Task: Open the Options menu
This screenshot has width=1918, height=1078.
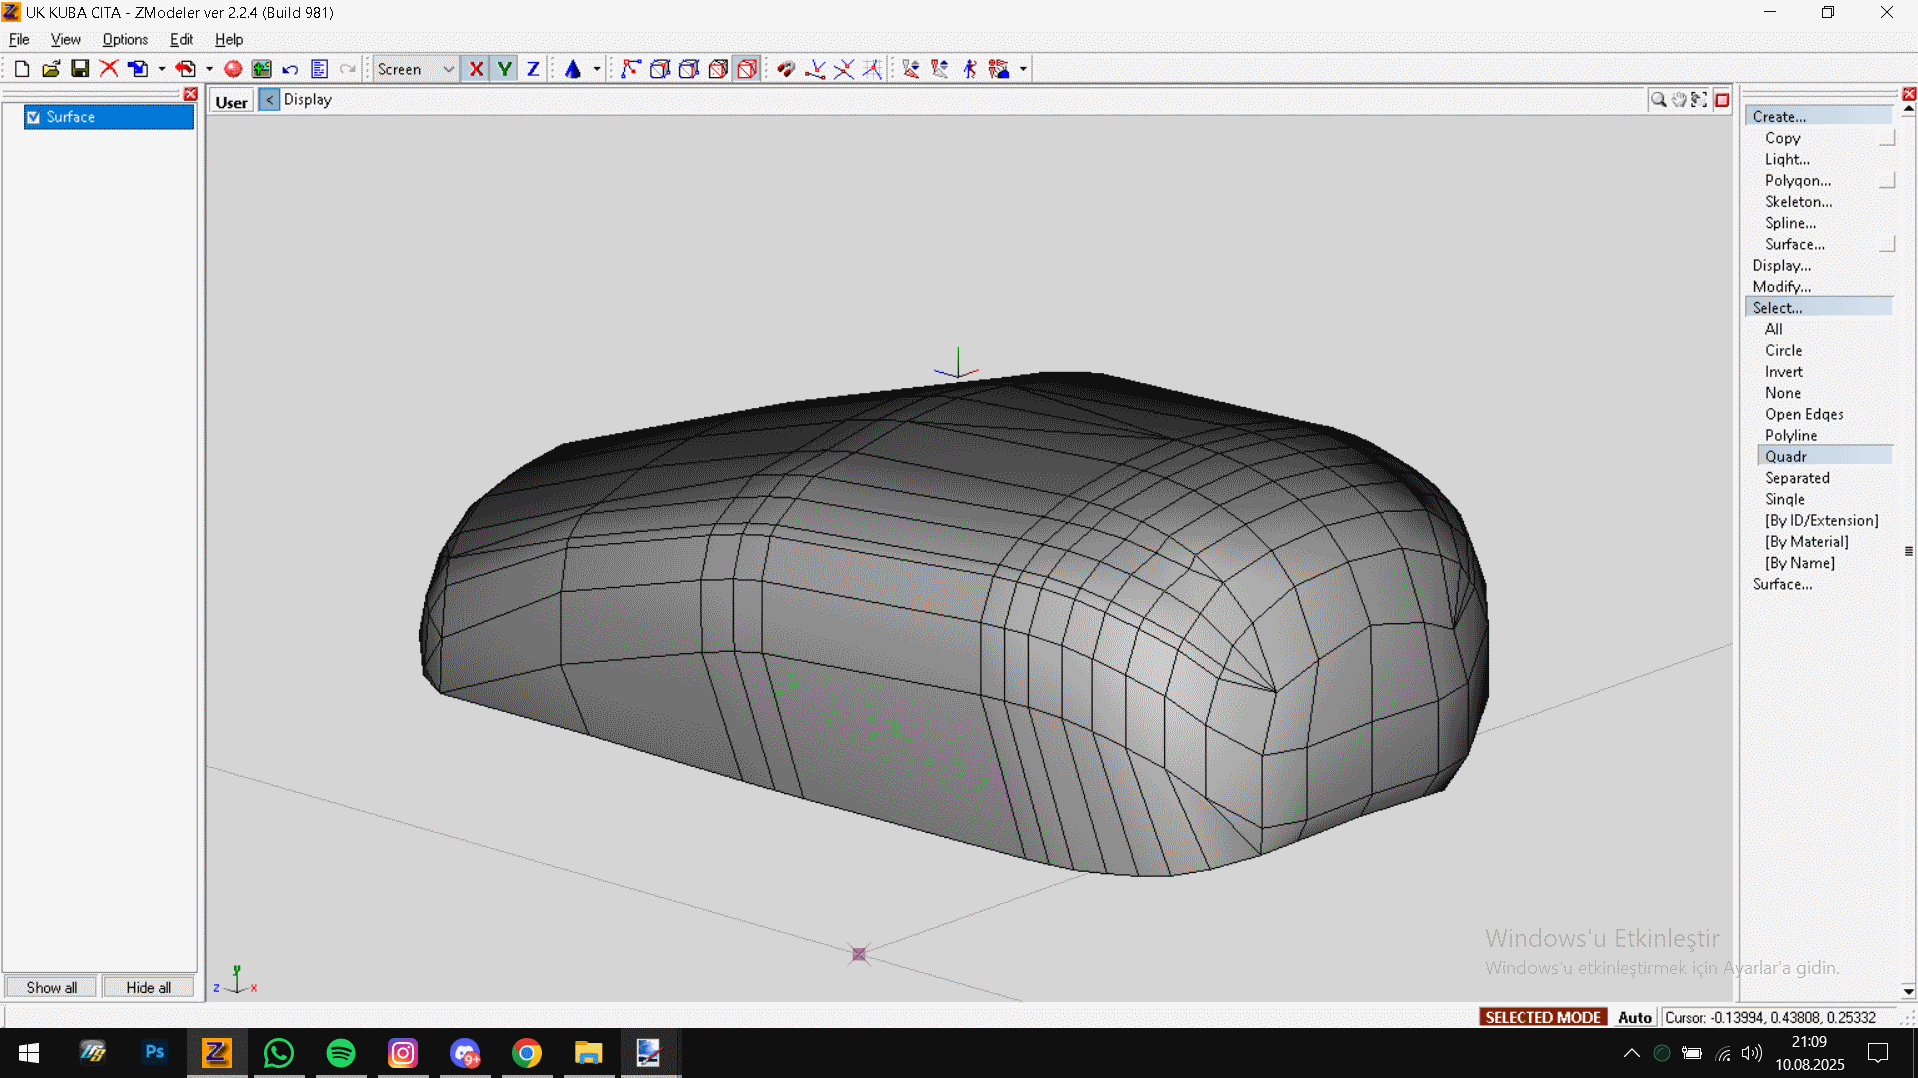Action: [x=125, y=40]
